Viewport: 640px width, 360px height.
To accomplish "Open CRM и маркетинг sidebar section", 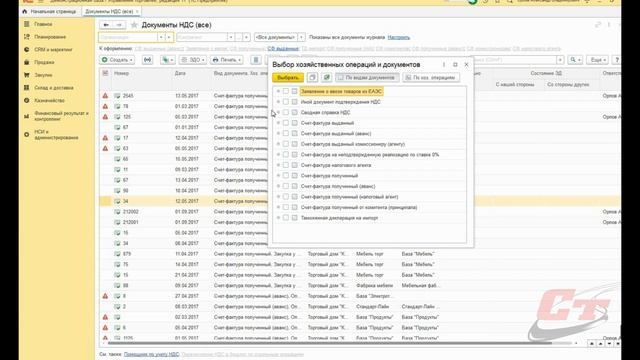I will click(x=53, y=49).
